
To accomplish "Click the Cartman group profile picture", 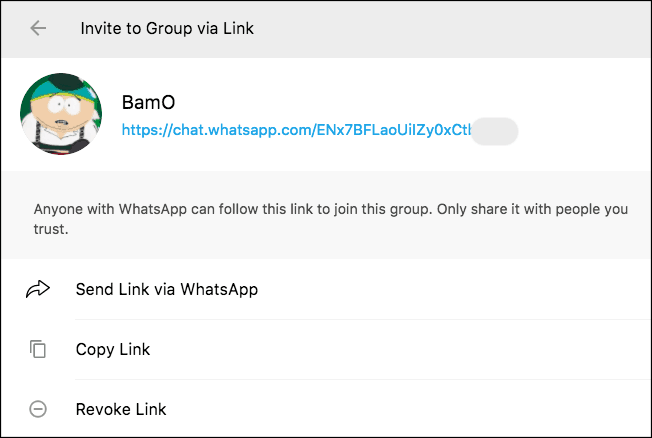I will 61,114.
